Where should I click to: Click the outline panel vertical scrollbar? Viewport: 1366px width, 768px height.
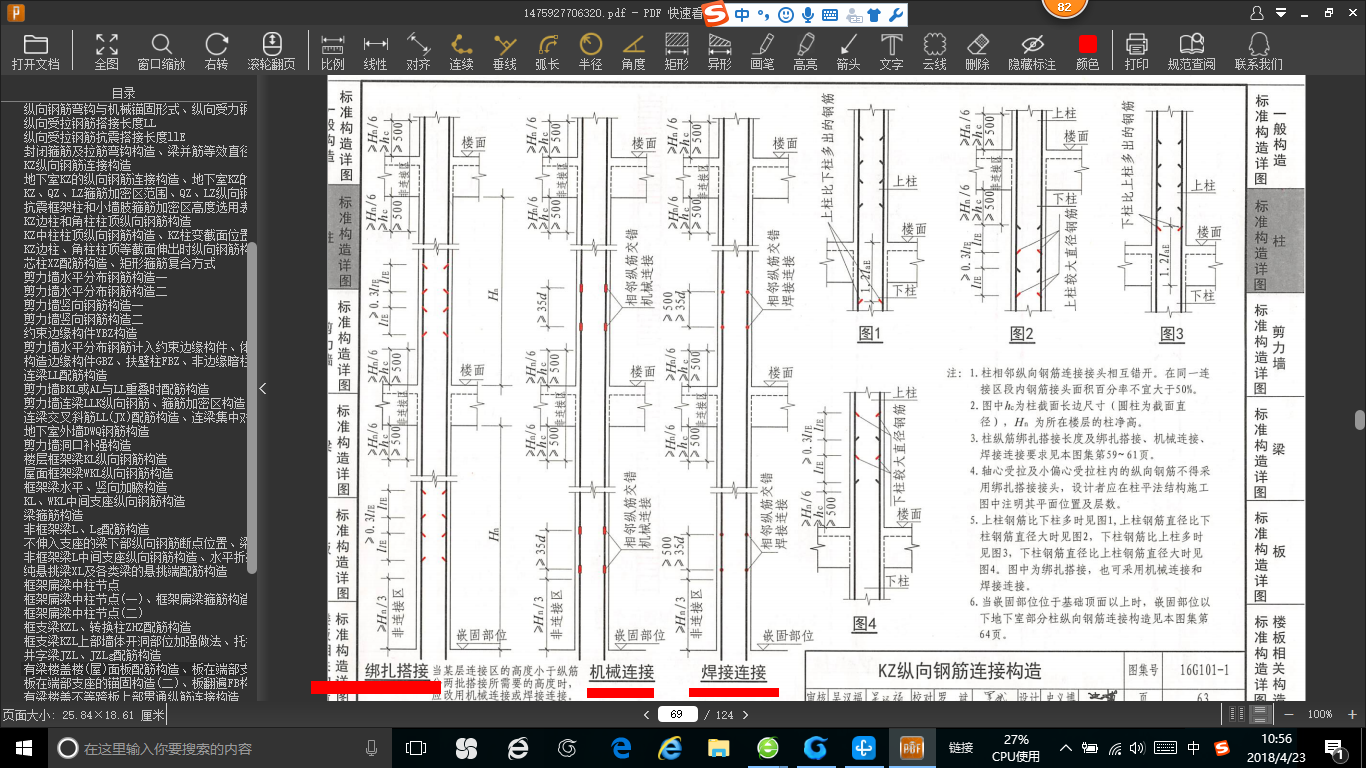coord(252,407)
